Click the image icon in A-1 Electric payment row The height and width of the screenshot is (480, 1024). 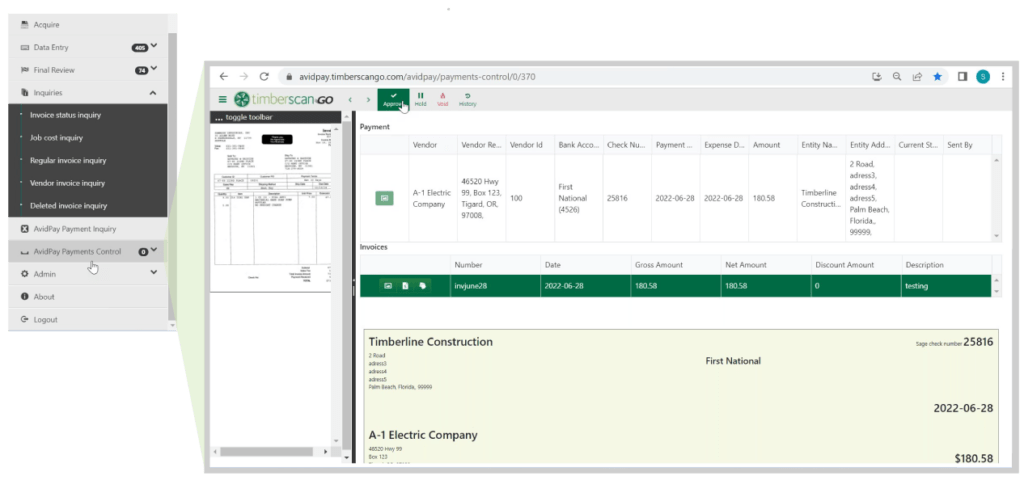pos(384,198)
